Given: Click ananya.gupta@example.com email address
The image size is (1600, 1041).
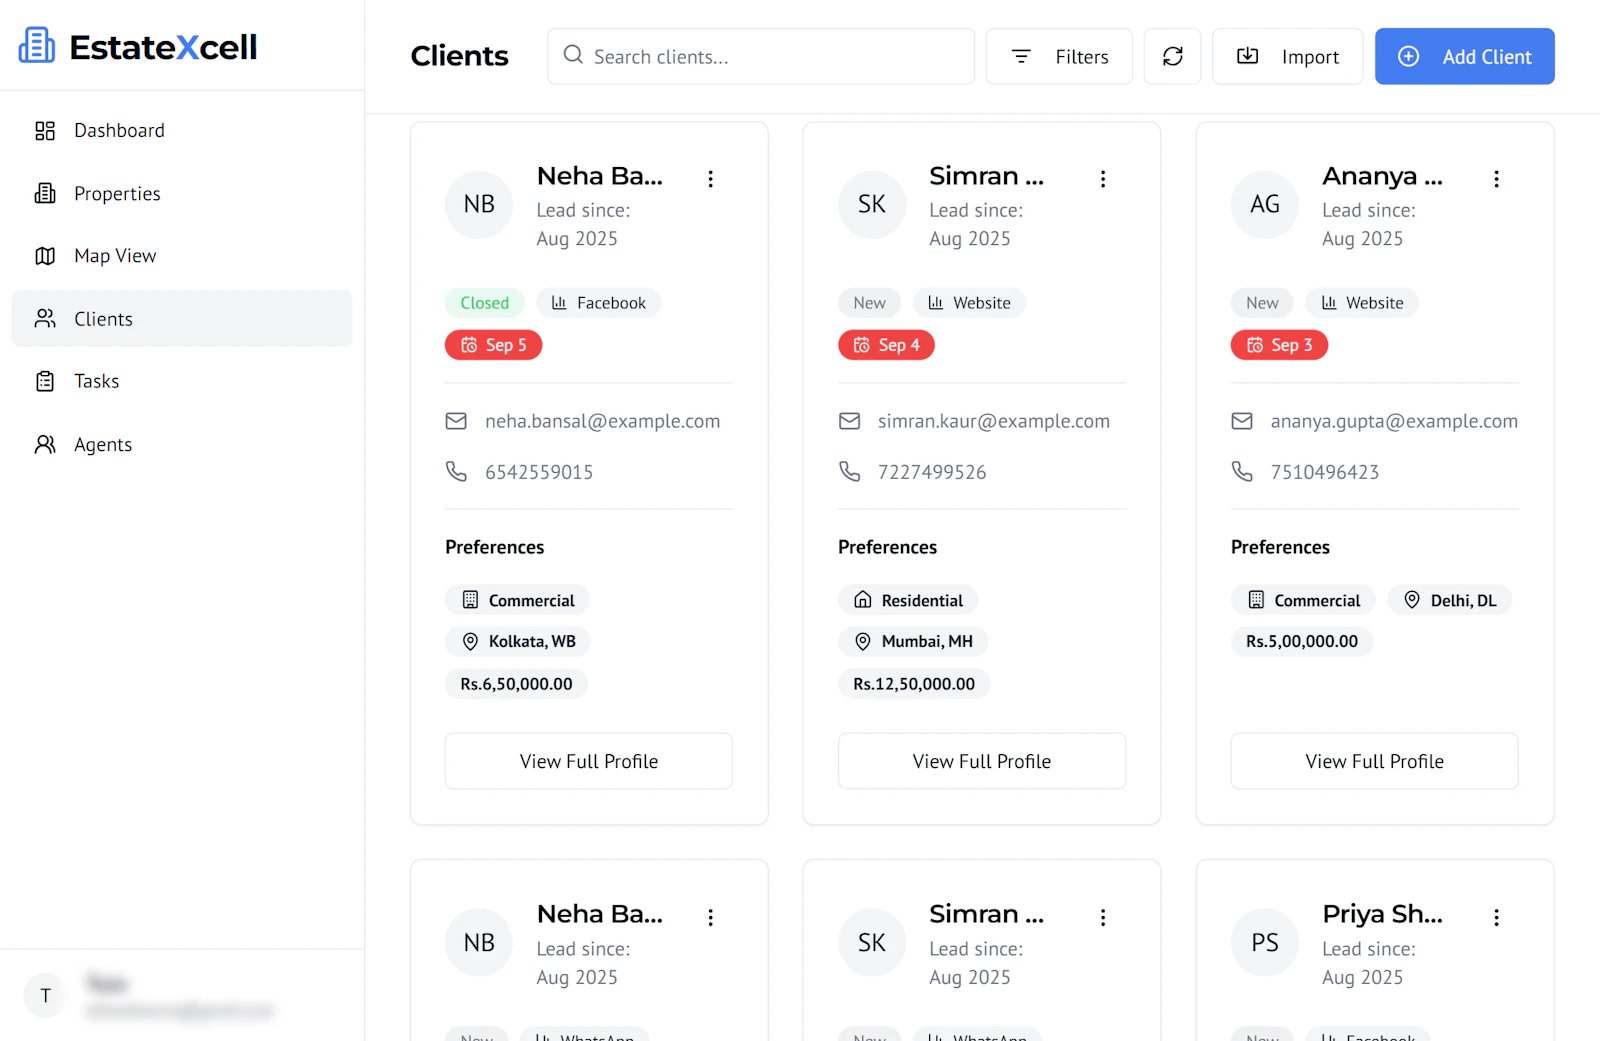Looking at the screenshot, I should pos(1394,421).
